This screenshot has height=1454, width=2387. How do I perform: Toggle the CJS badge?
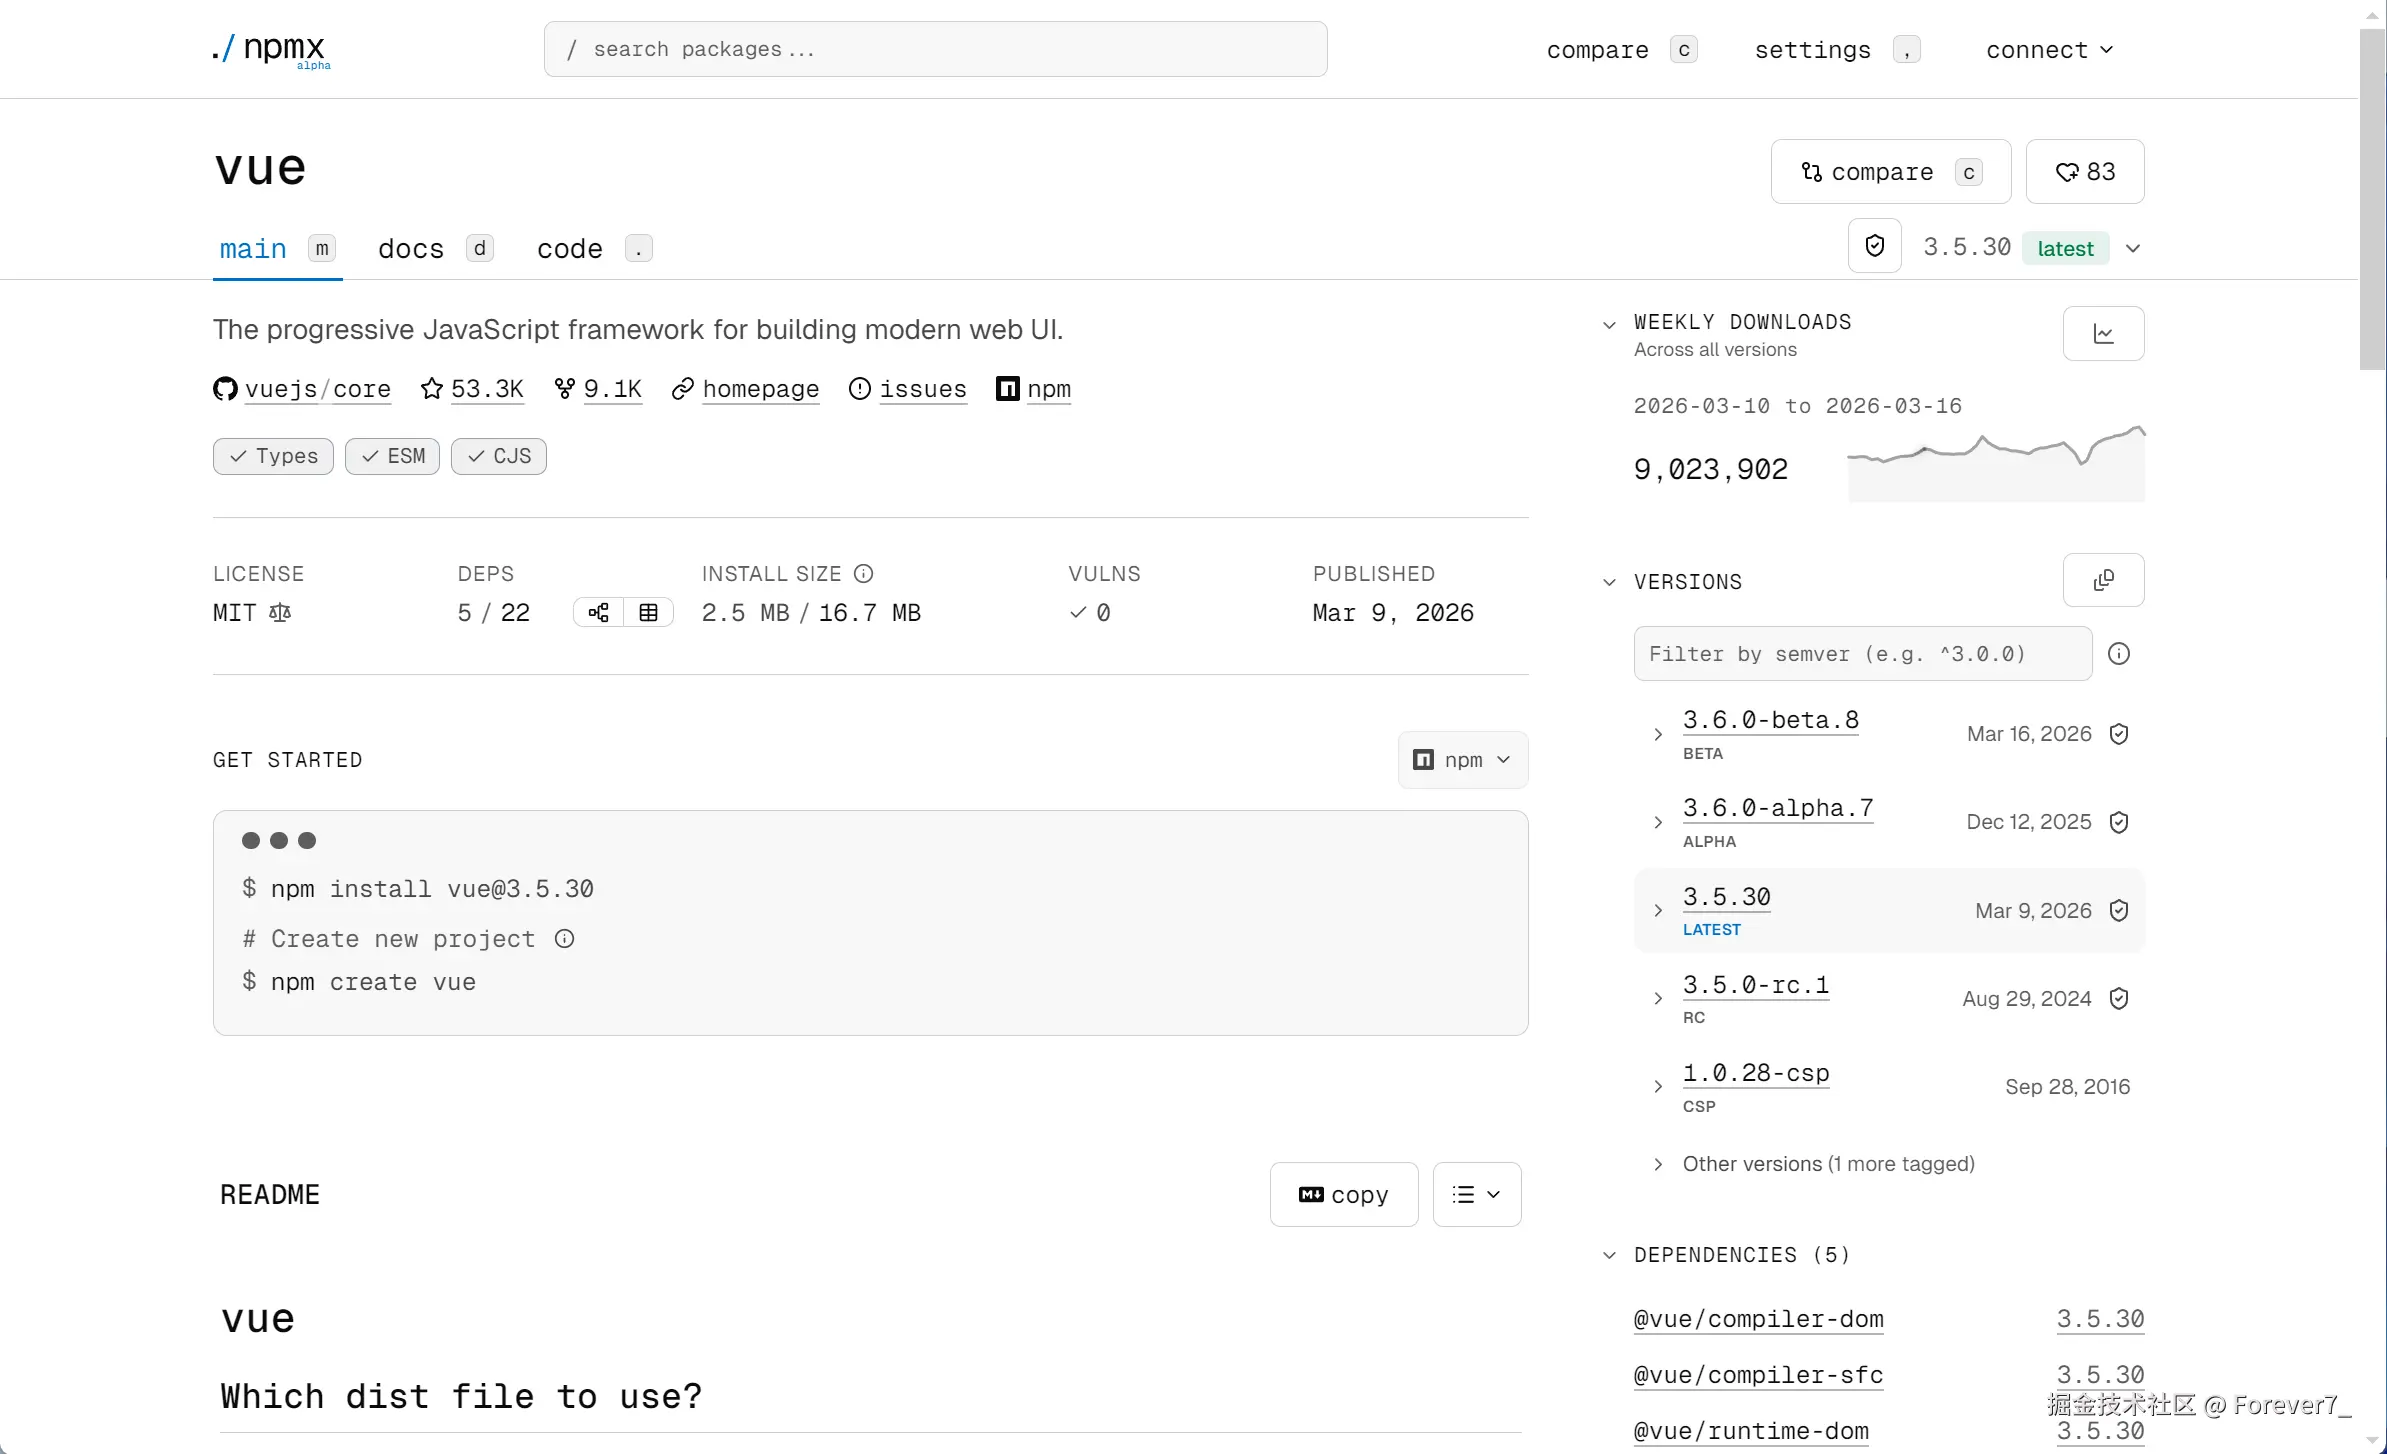pyautogui.click(x=498, y=456)
